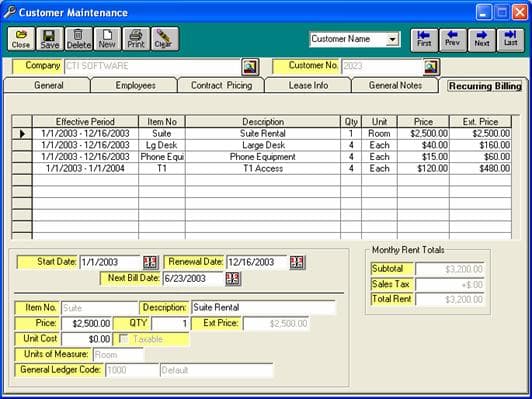Viewport: 532px width, 399px height.
Task: Click the General Ledger Code 1000 field
Action: pos(132,370)
